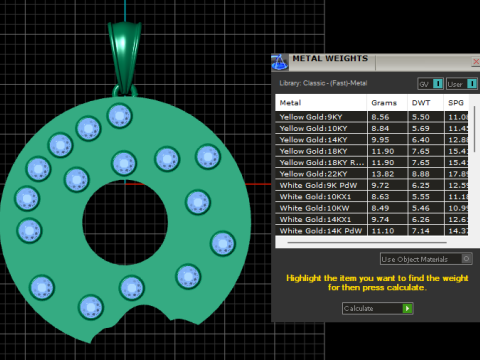Screen dimensions: 480x360
Task: Click the 6.40 DWT value
Action: tap(421, 140)
